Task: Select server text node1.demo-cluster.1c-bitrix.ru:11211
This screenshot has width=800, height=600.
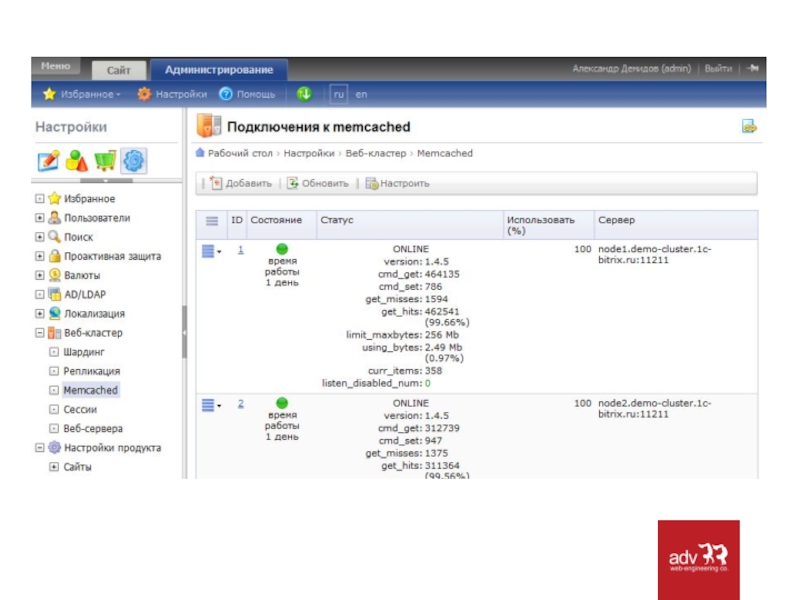Action: (x=655, y=254)
